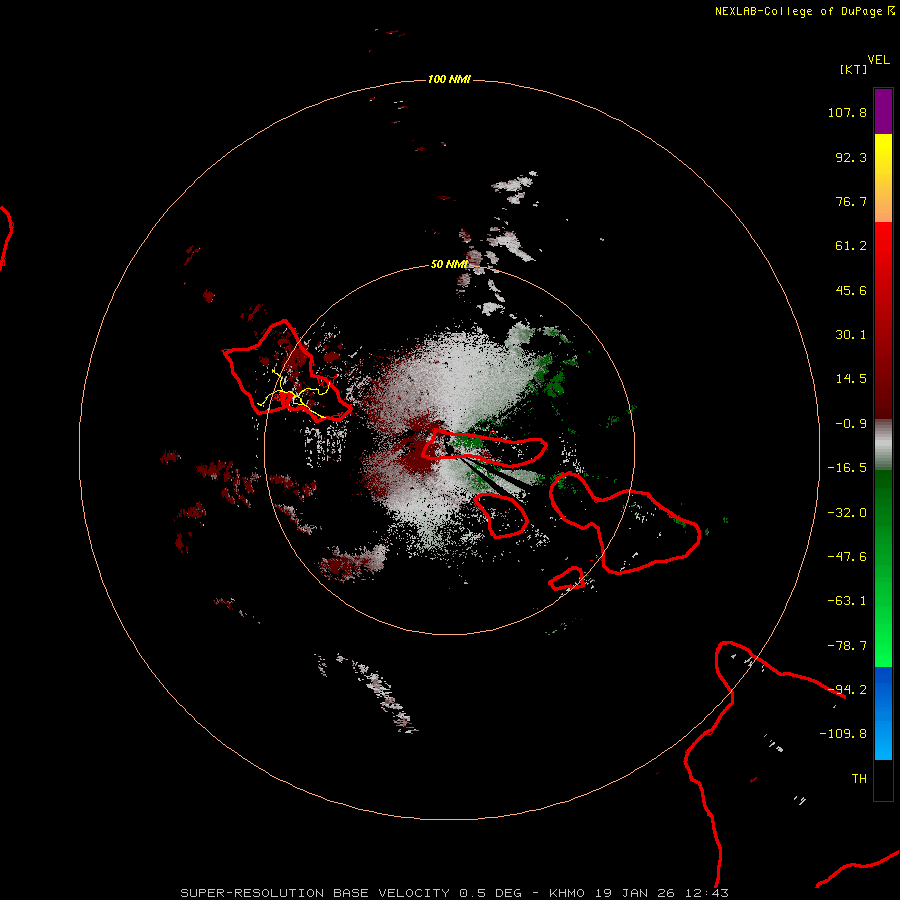Click the 30.1 legend value
Image resolution: width=900 pixels, height=900 pixels.
(x=851, y=335)
